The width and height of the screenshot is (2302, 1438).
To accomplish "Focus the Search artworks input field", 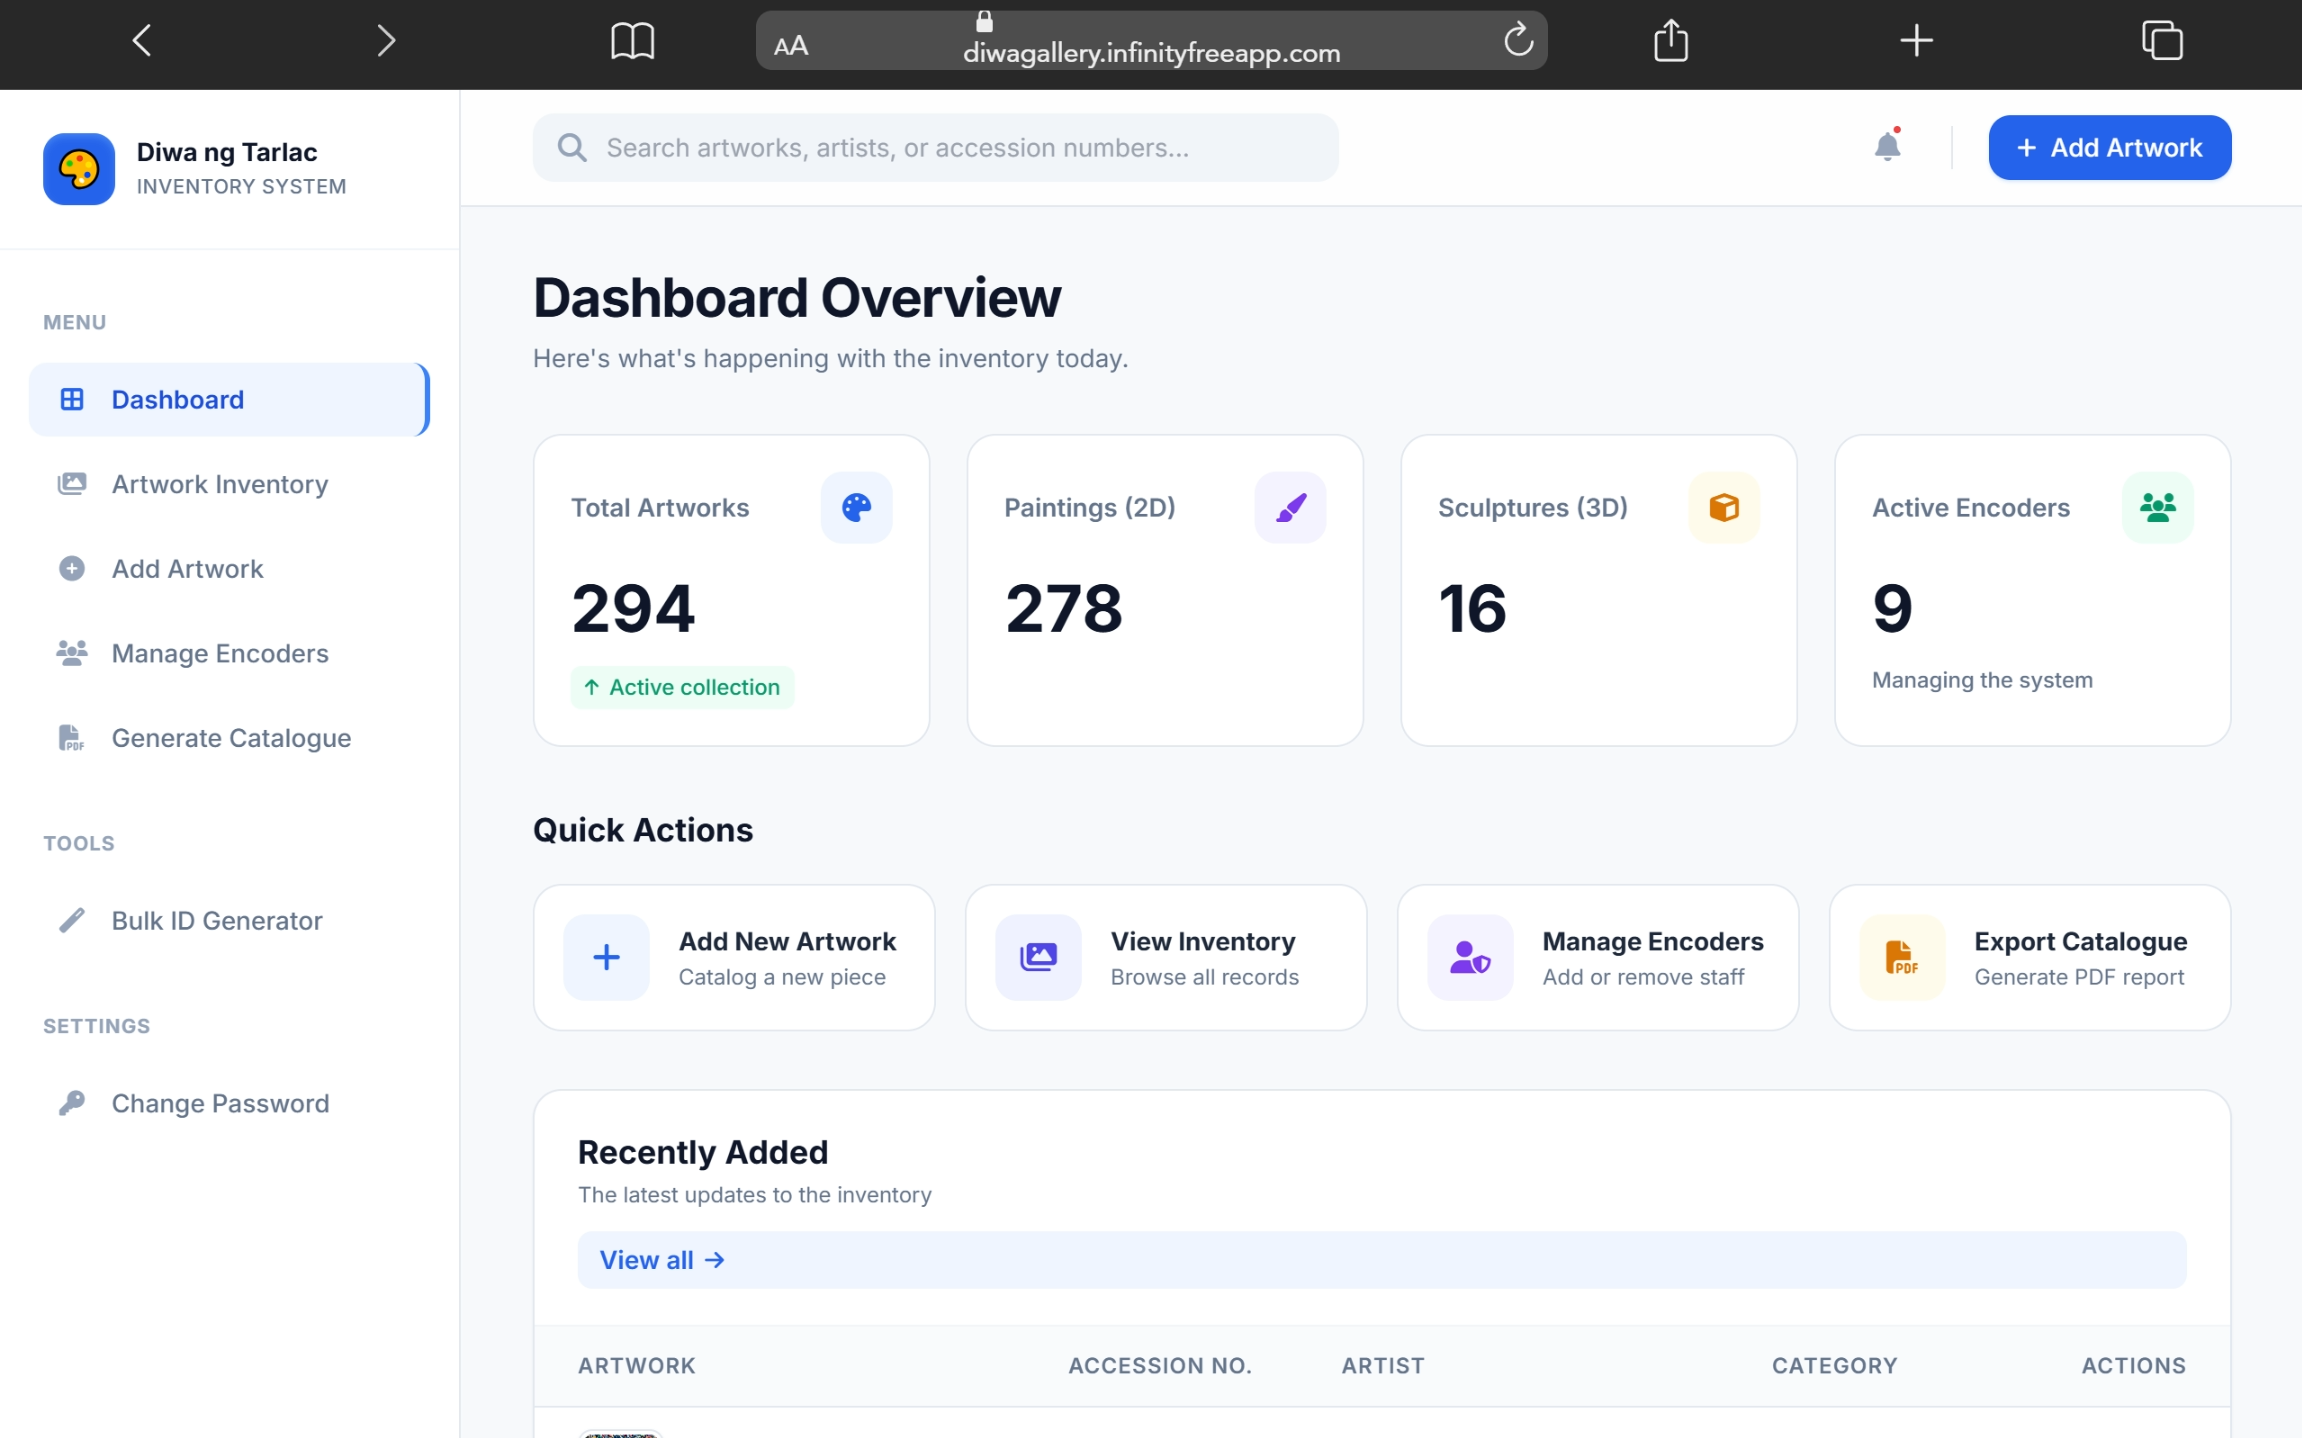I will 935,148.
